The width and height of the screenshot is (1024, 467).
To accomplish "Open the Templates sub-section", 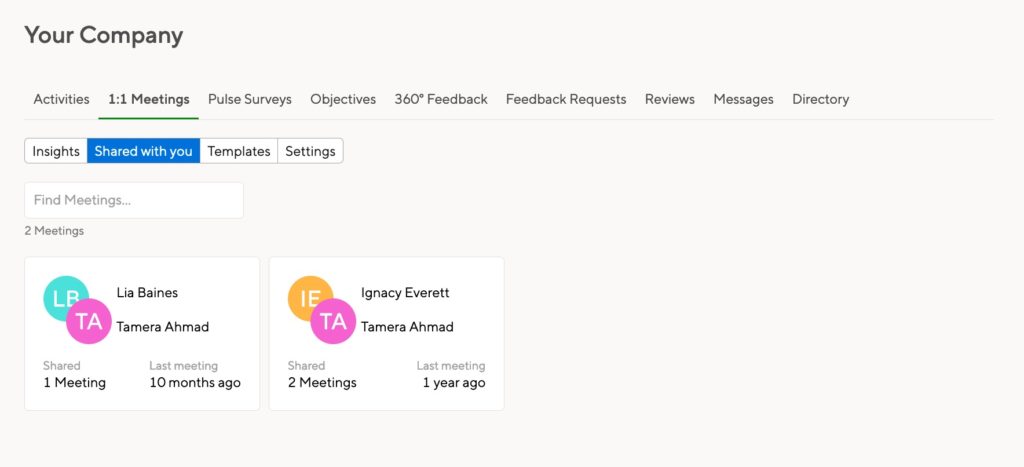I will [239, 151].
